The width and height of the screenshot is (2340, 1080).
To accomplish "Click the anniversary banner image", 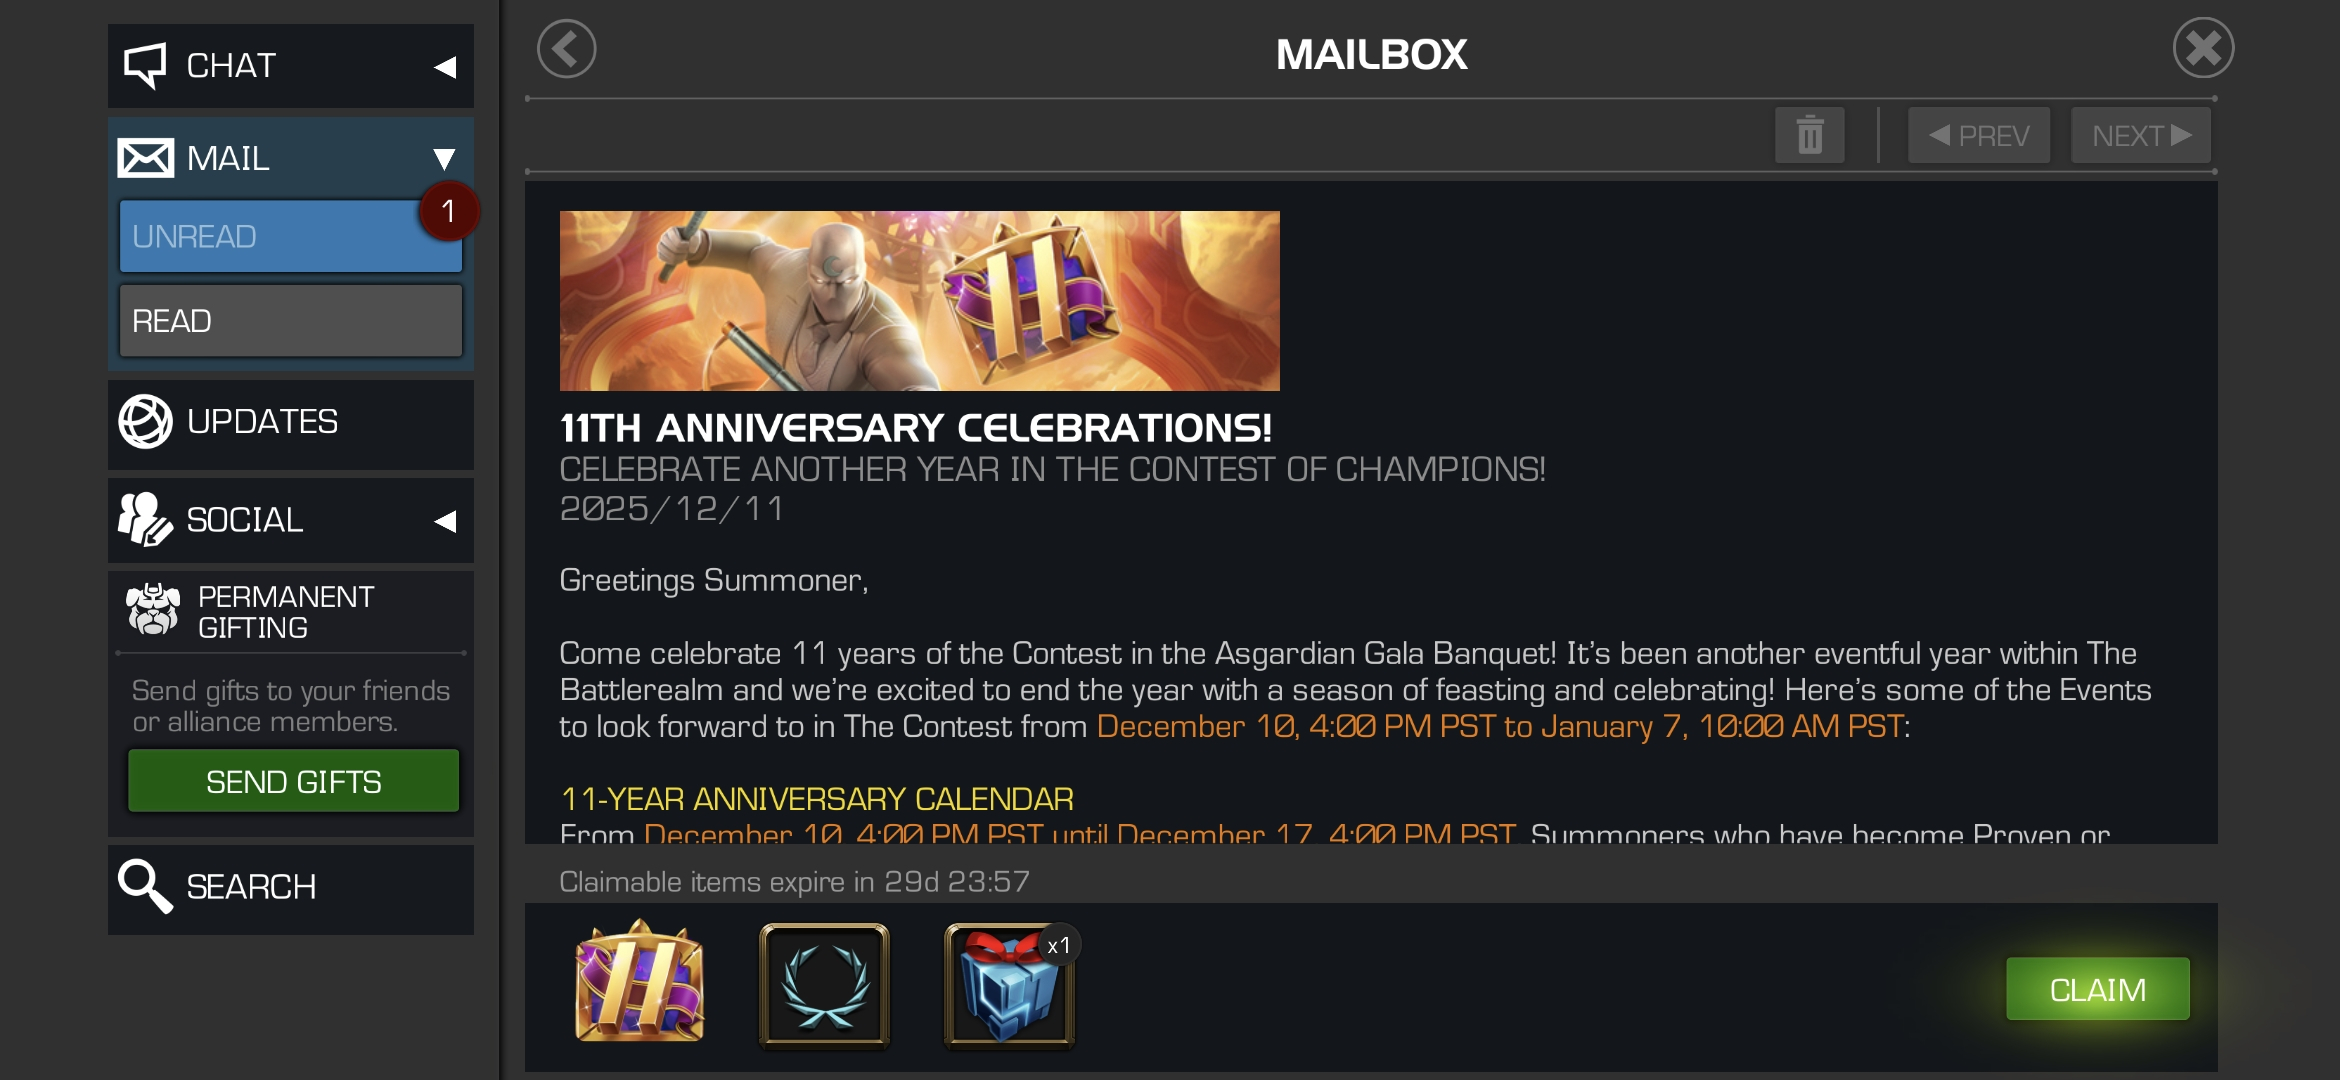I will [x=920, y=300].
